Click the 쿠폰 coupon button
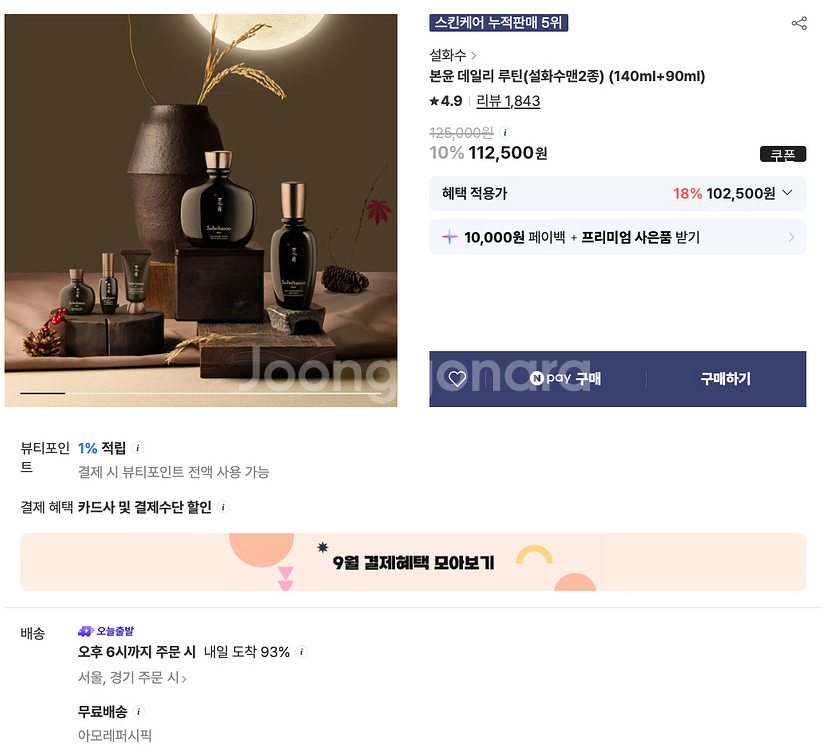Image resolution: width=825 pixels, height=750 pixels. (x=783, y=154)
